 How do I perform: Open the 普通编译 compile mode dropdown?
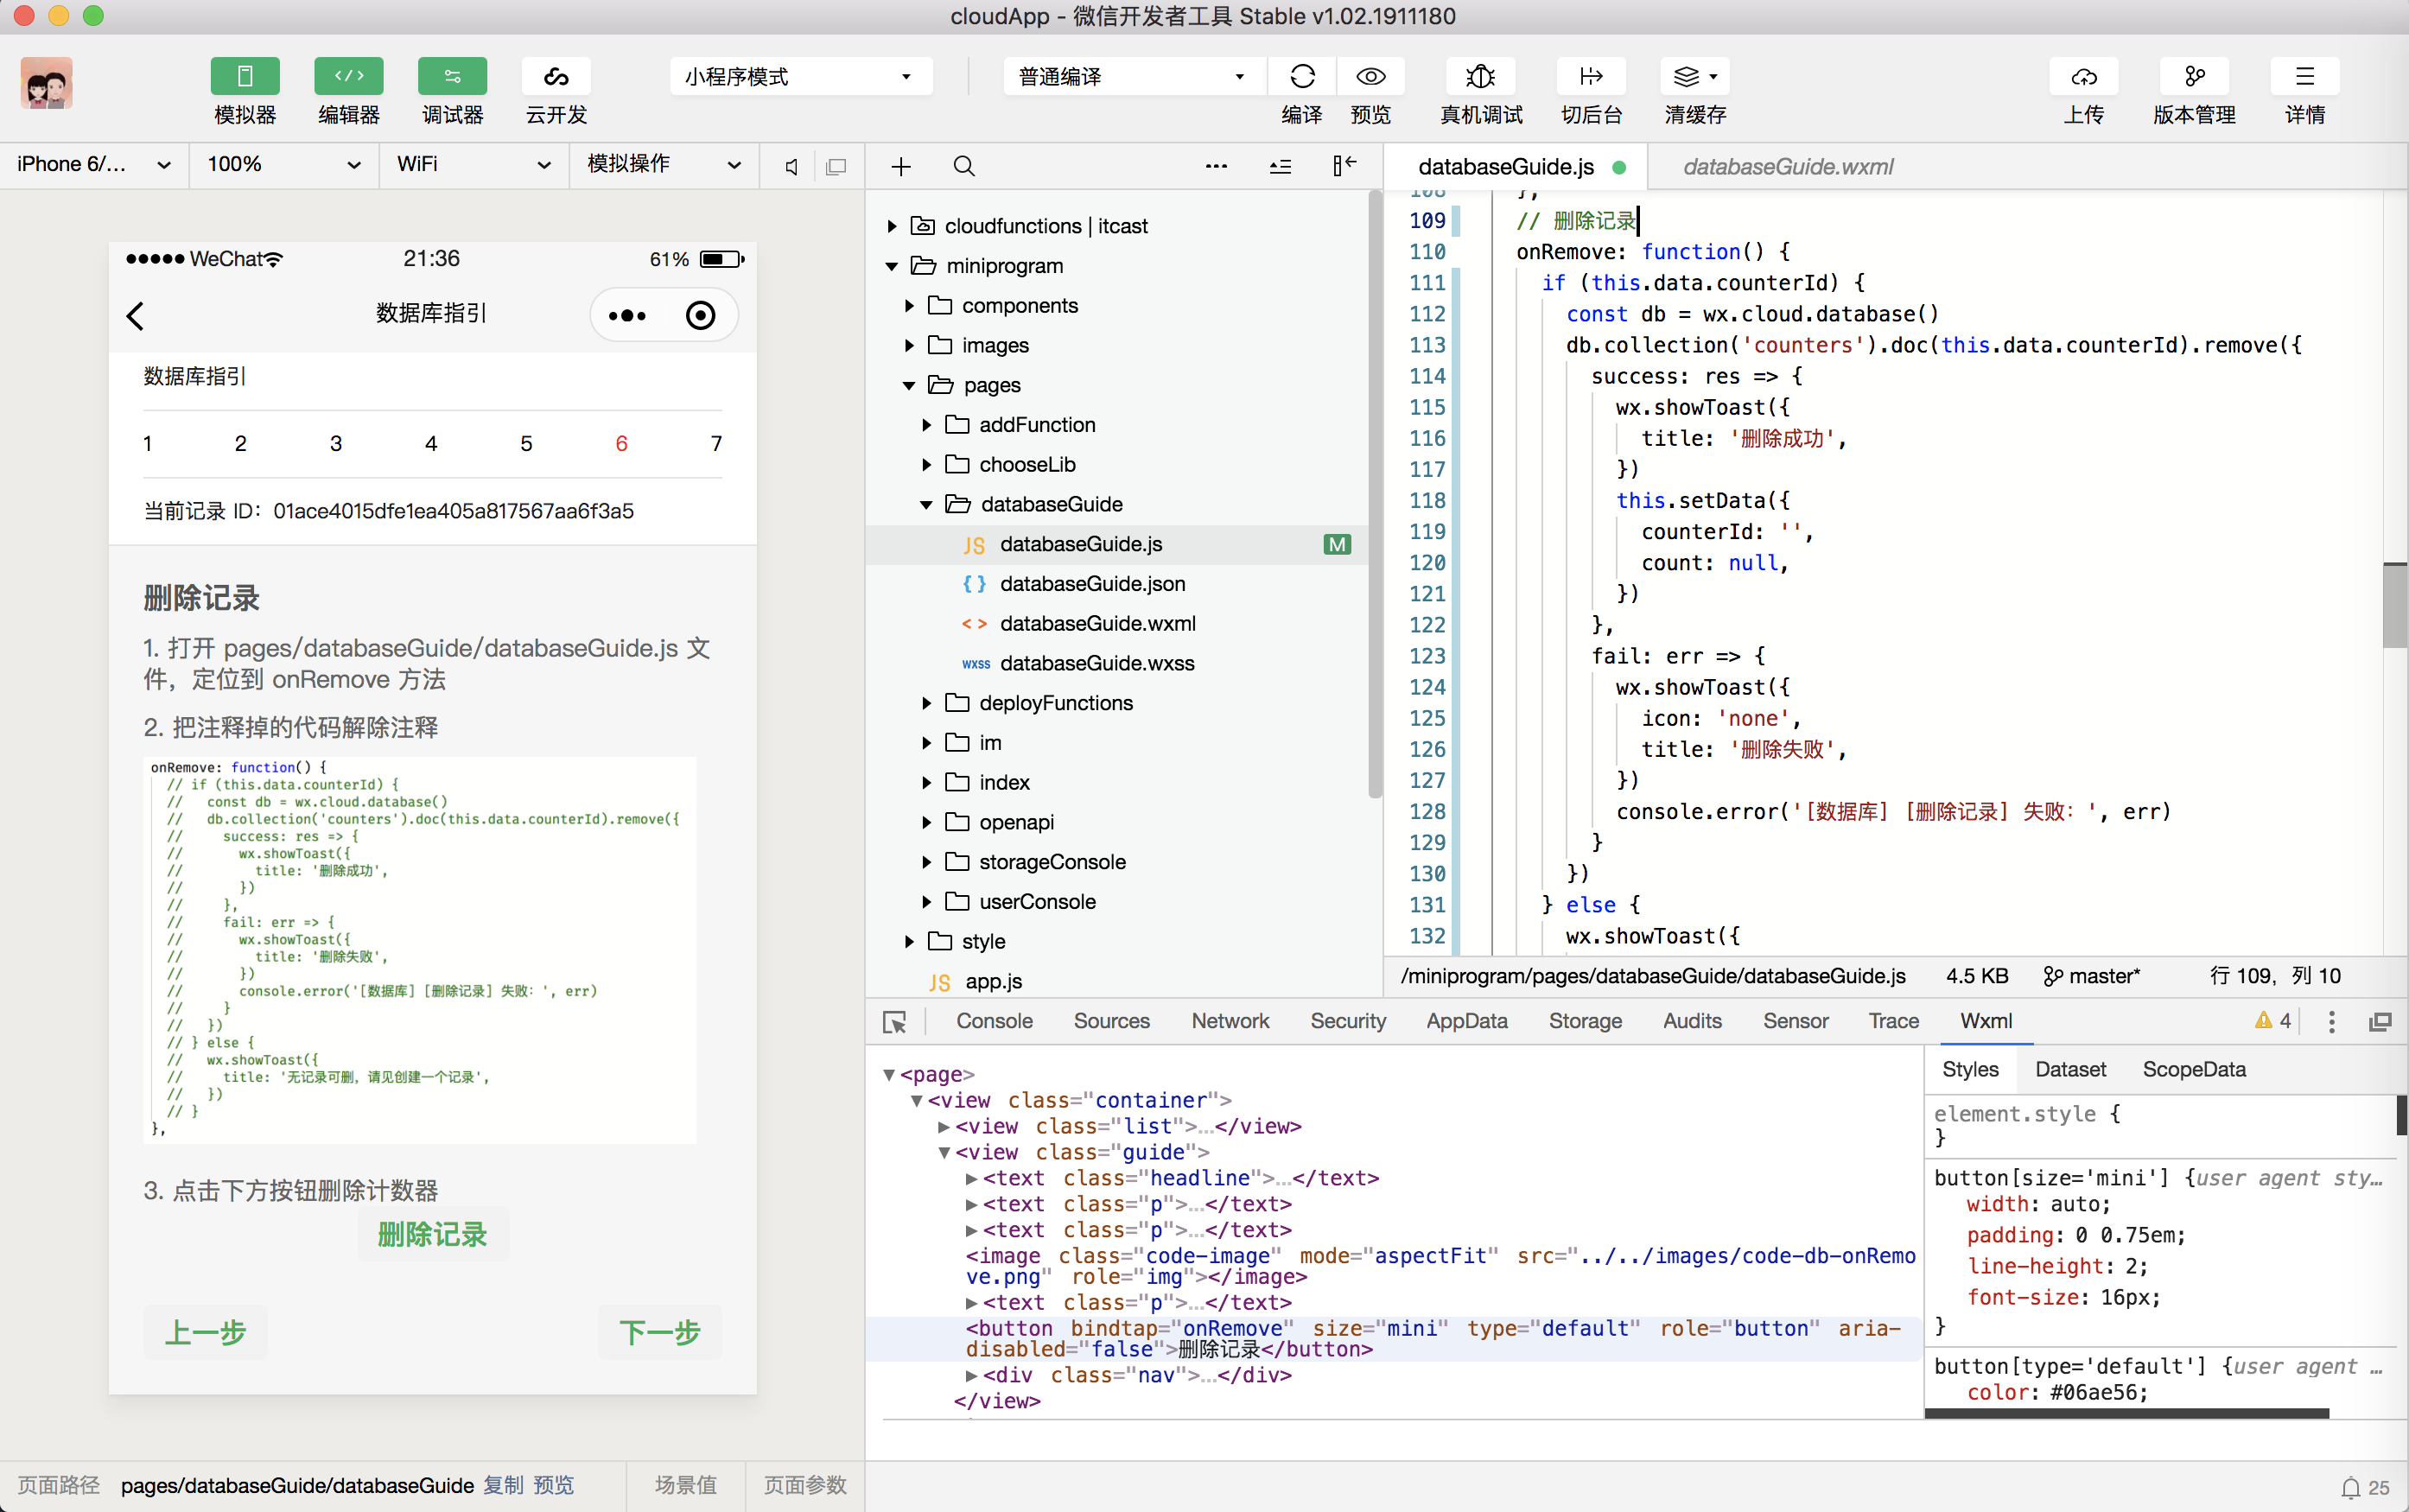(1133, 76)
